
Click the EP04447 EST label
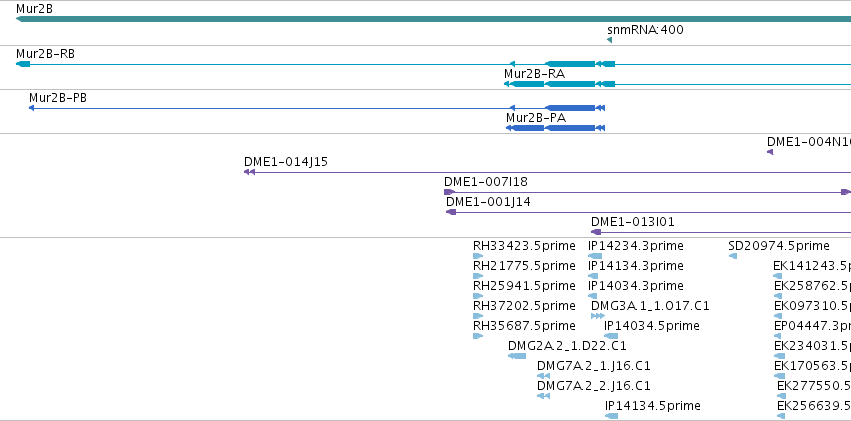[x=812, y=326]
